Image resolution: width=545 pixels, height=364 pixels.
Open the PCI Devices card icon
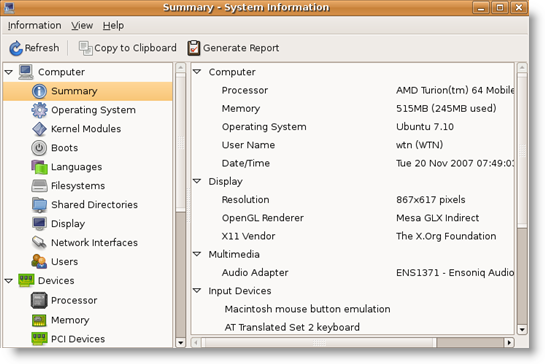click(39, 339)
